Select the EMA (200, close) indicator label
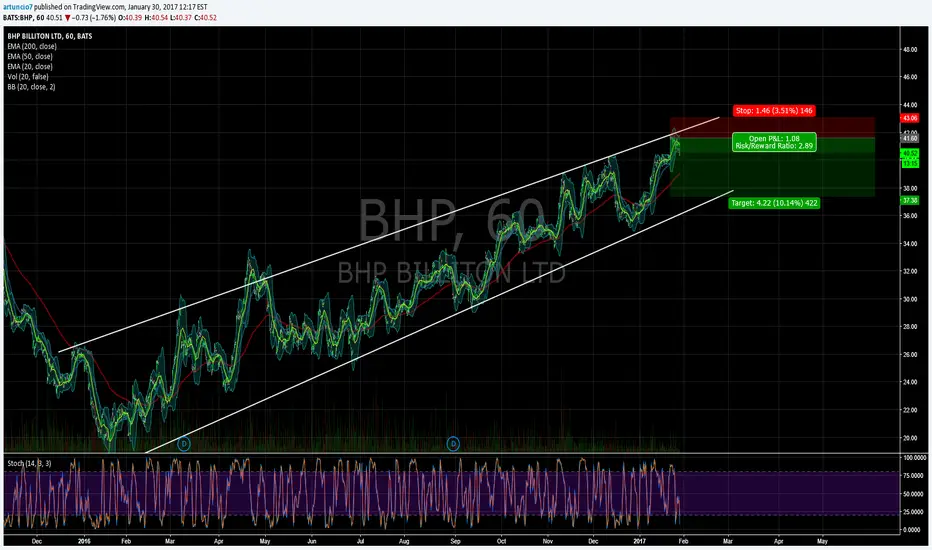The image size is (932, 550). (x=32, y=46)
